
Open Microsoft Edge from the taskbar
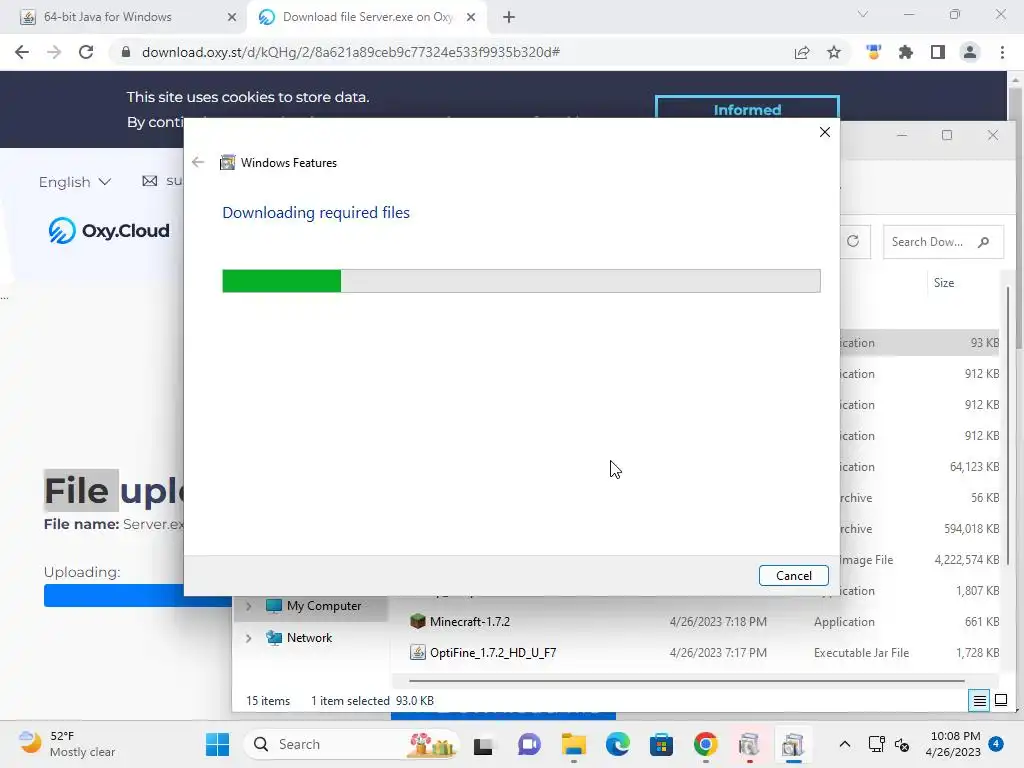tap(617, 744)
